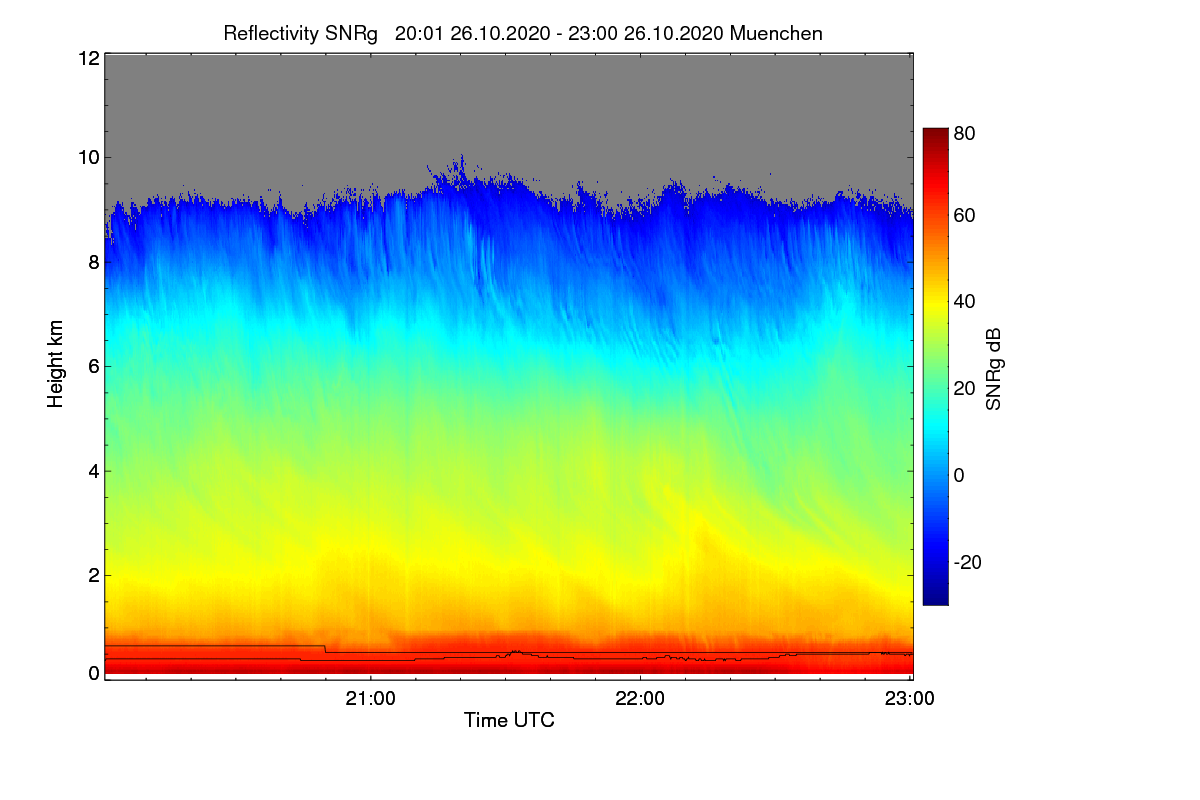Click the 21:00 time tick label
The width and height of the screenshot is (1200, 800).
coord(371,699)
